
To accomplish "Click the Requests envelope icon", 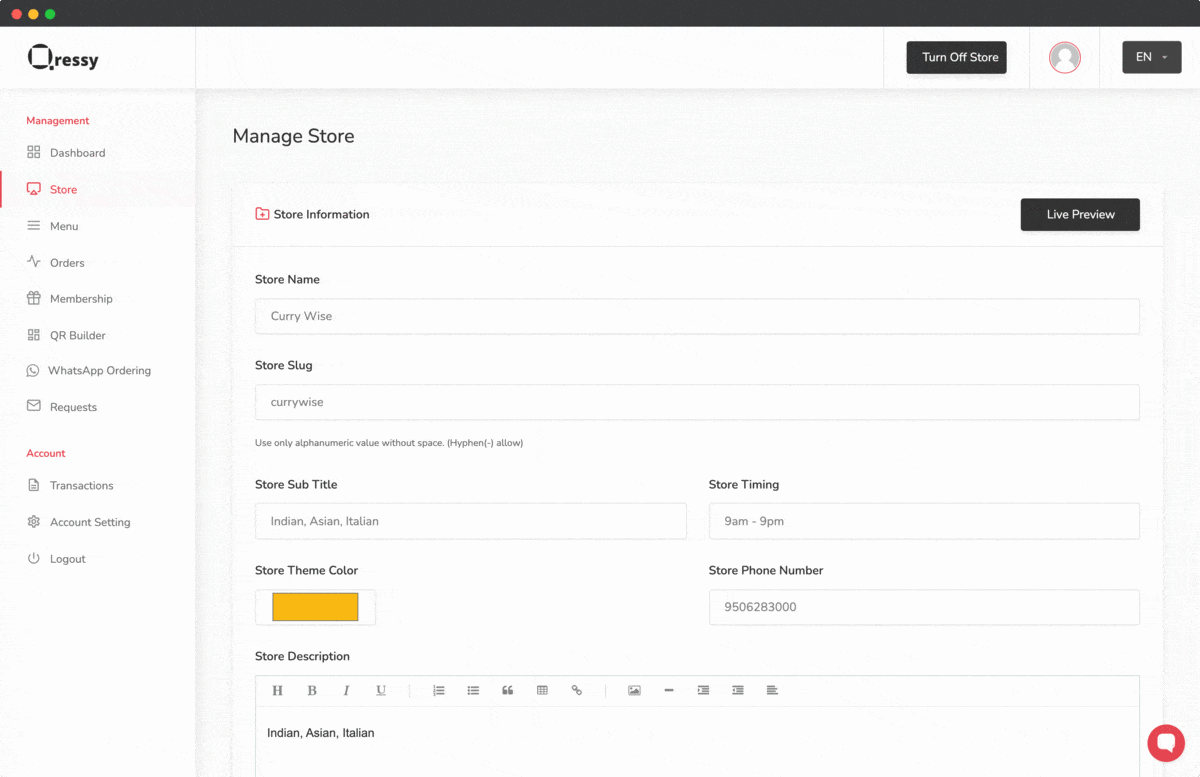I will (x=34, y=407).
